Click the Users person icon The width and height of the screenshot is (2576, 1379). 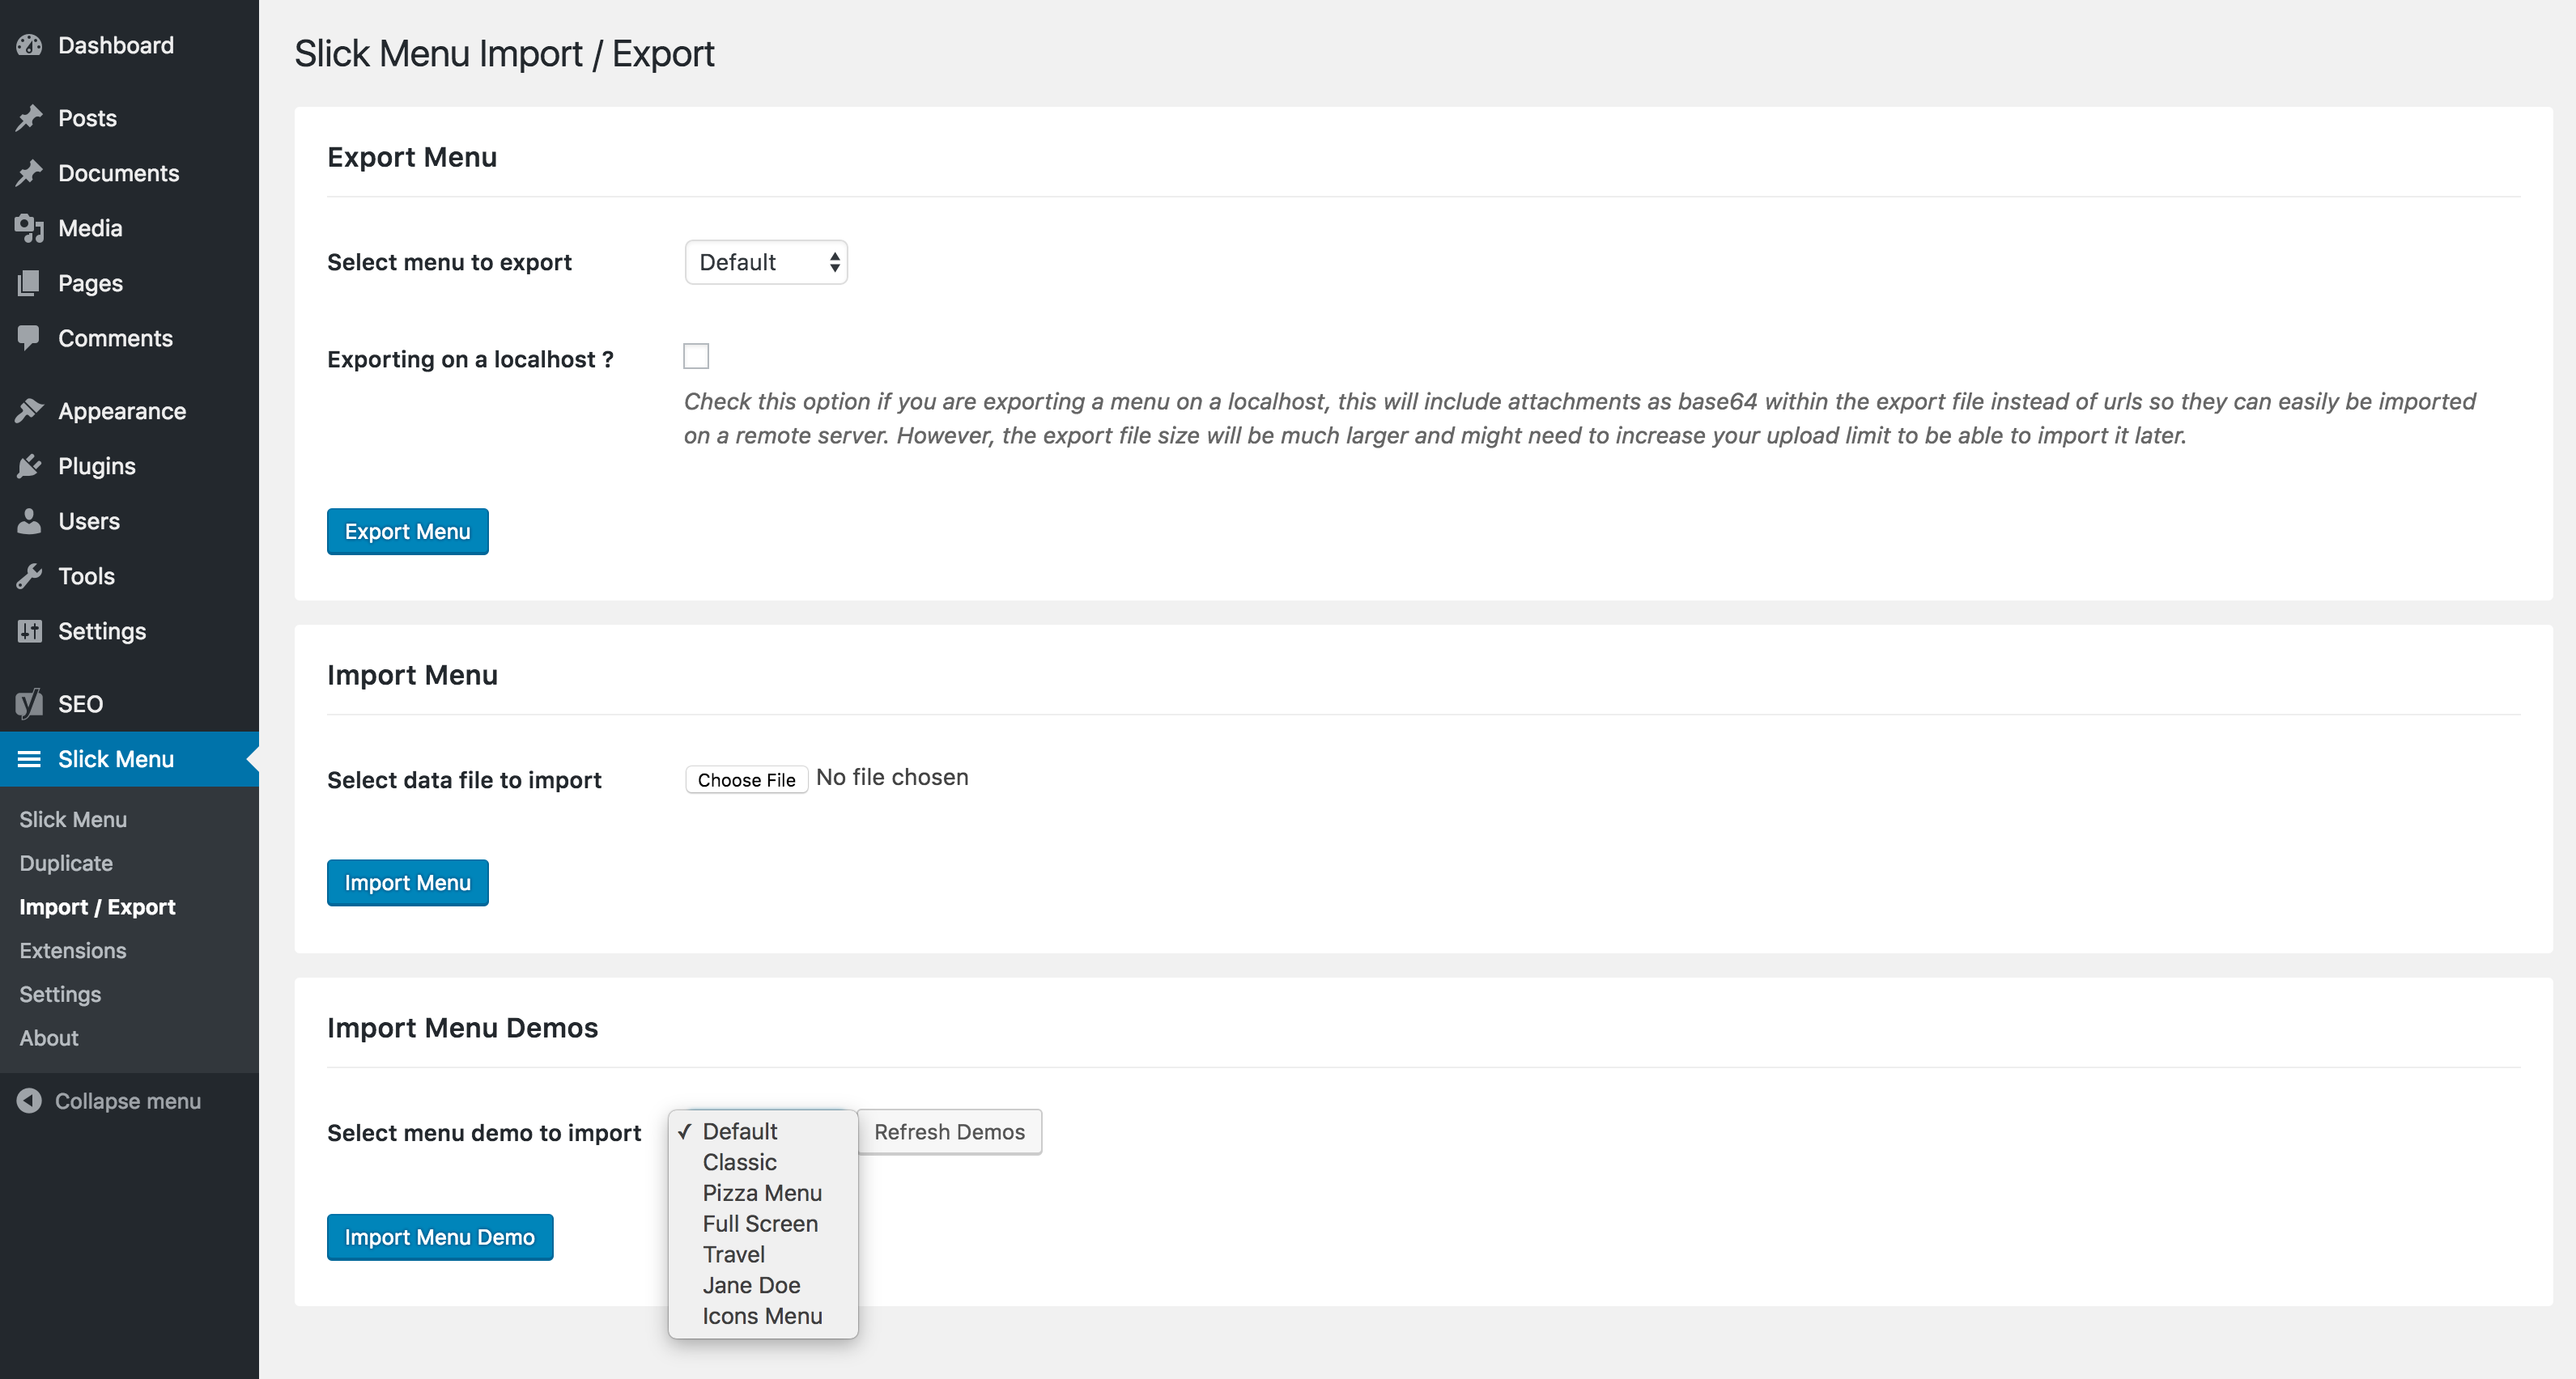tap(29, 521)
